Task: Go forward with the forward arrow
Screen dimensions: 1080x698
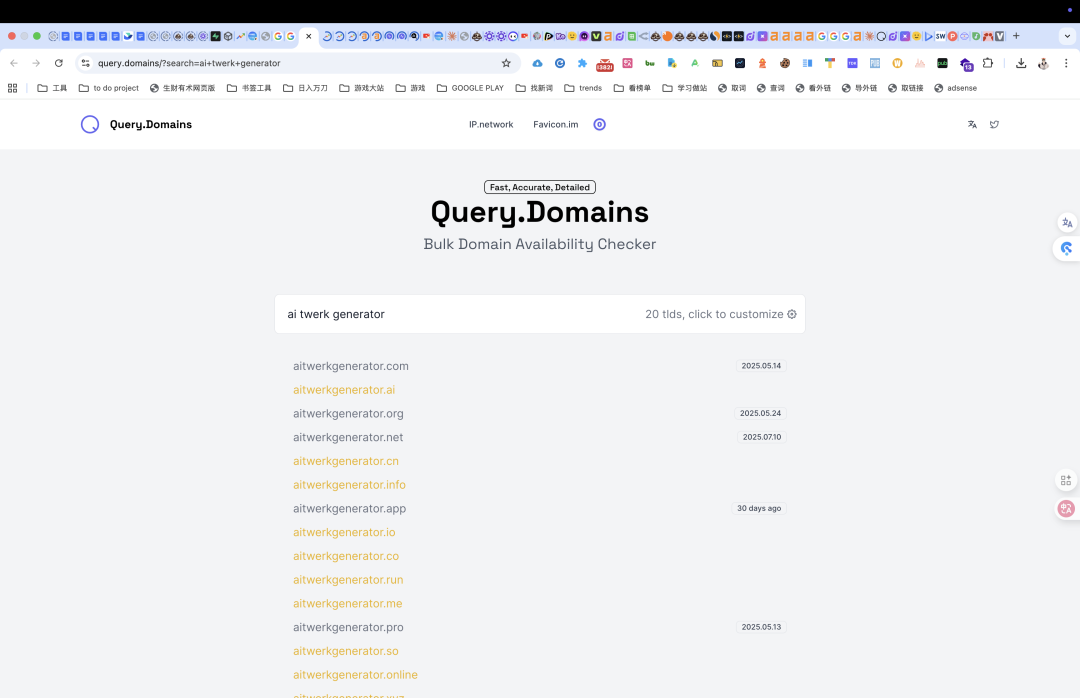Action: (36, 63)
